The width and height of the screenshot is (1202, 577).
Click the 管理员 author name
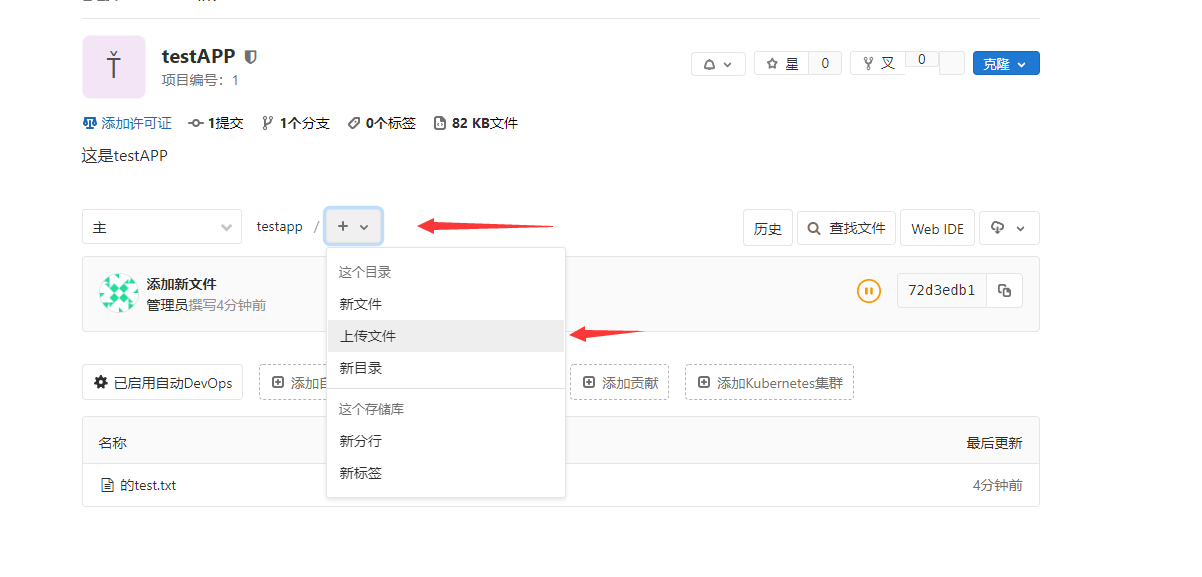pyautogui.click(x=167, y=305)
